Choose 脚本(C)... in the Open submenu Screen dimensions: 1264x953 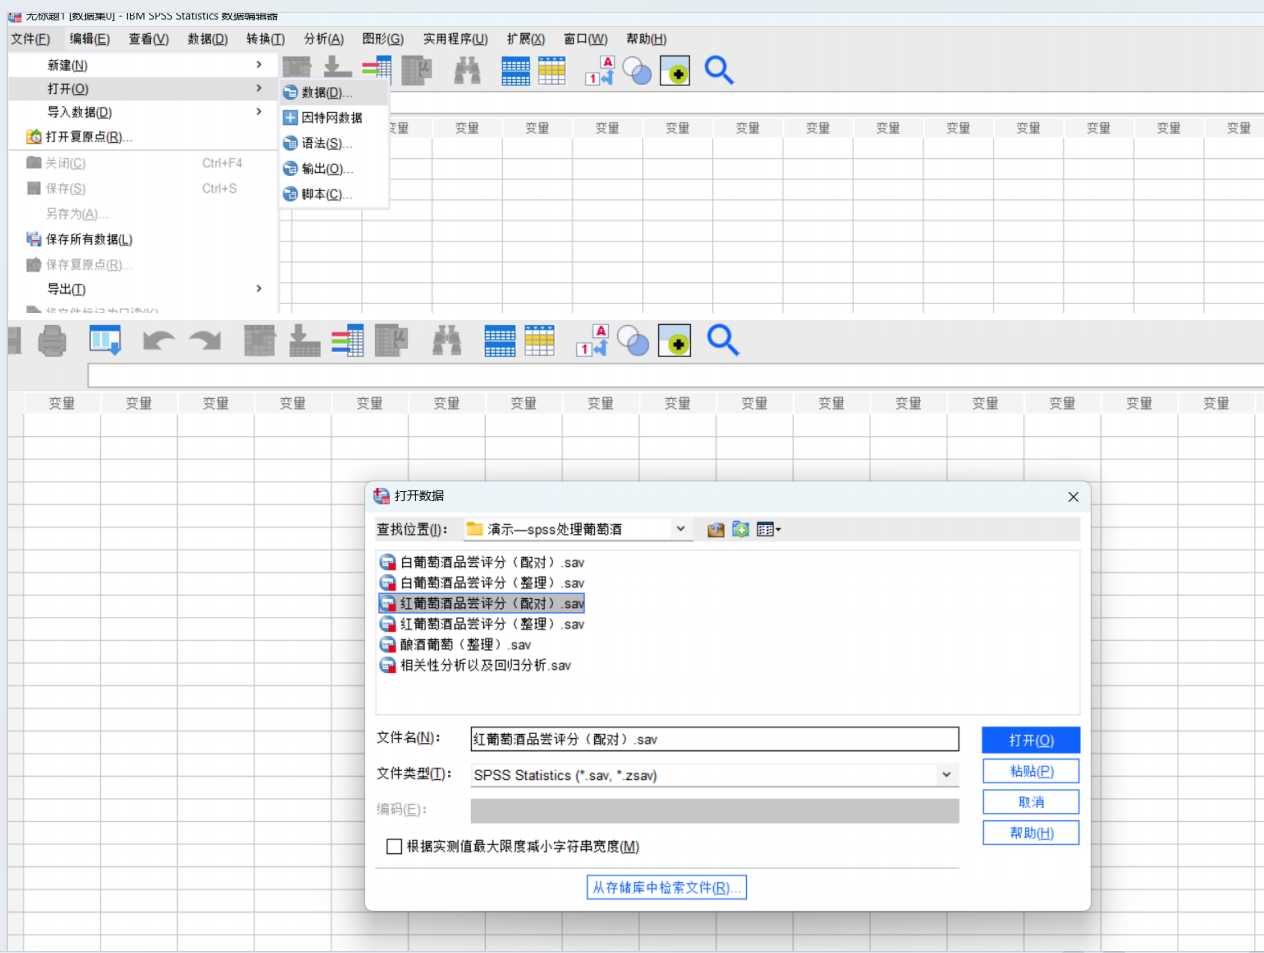click(333, 194)
